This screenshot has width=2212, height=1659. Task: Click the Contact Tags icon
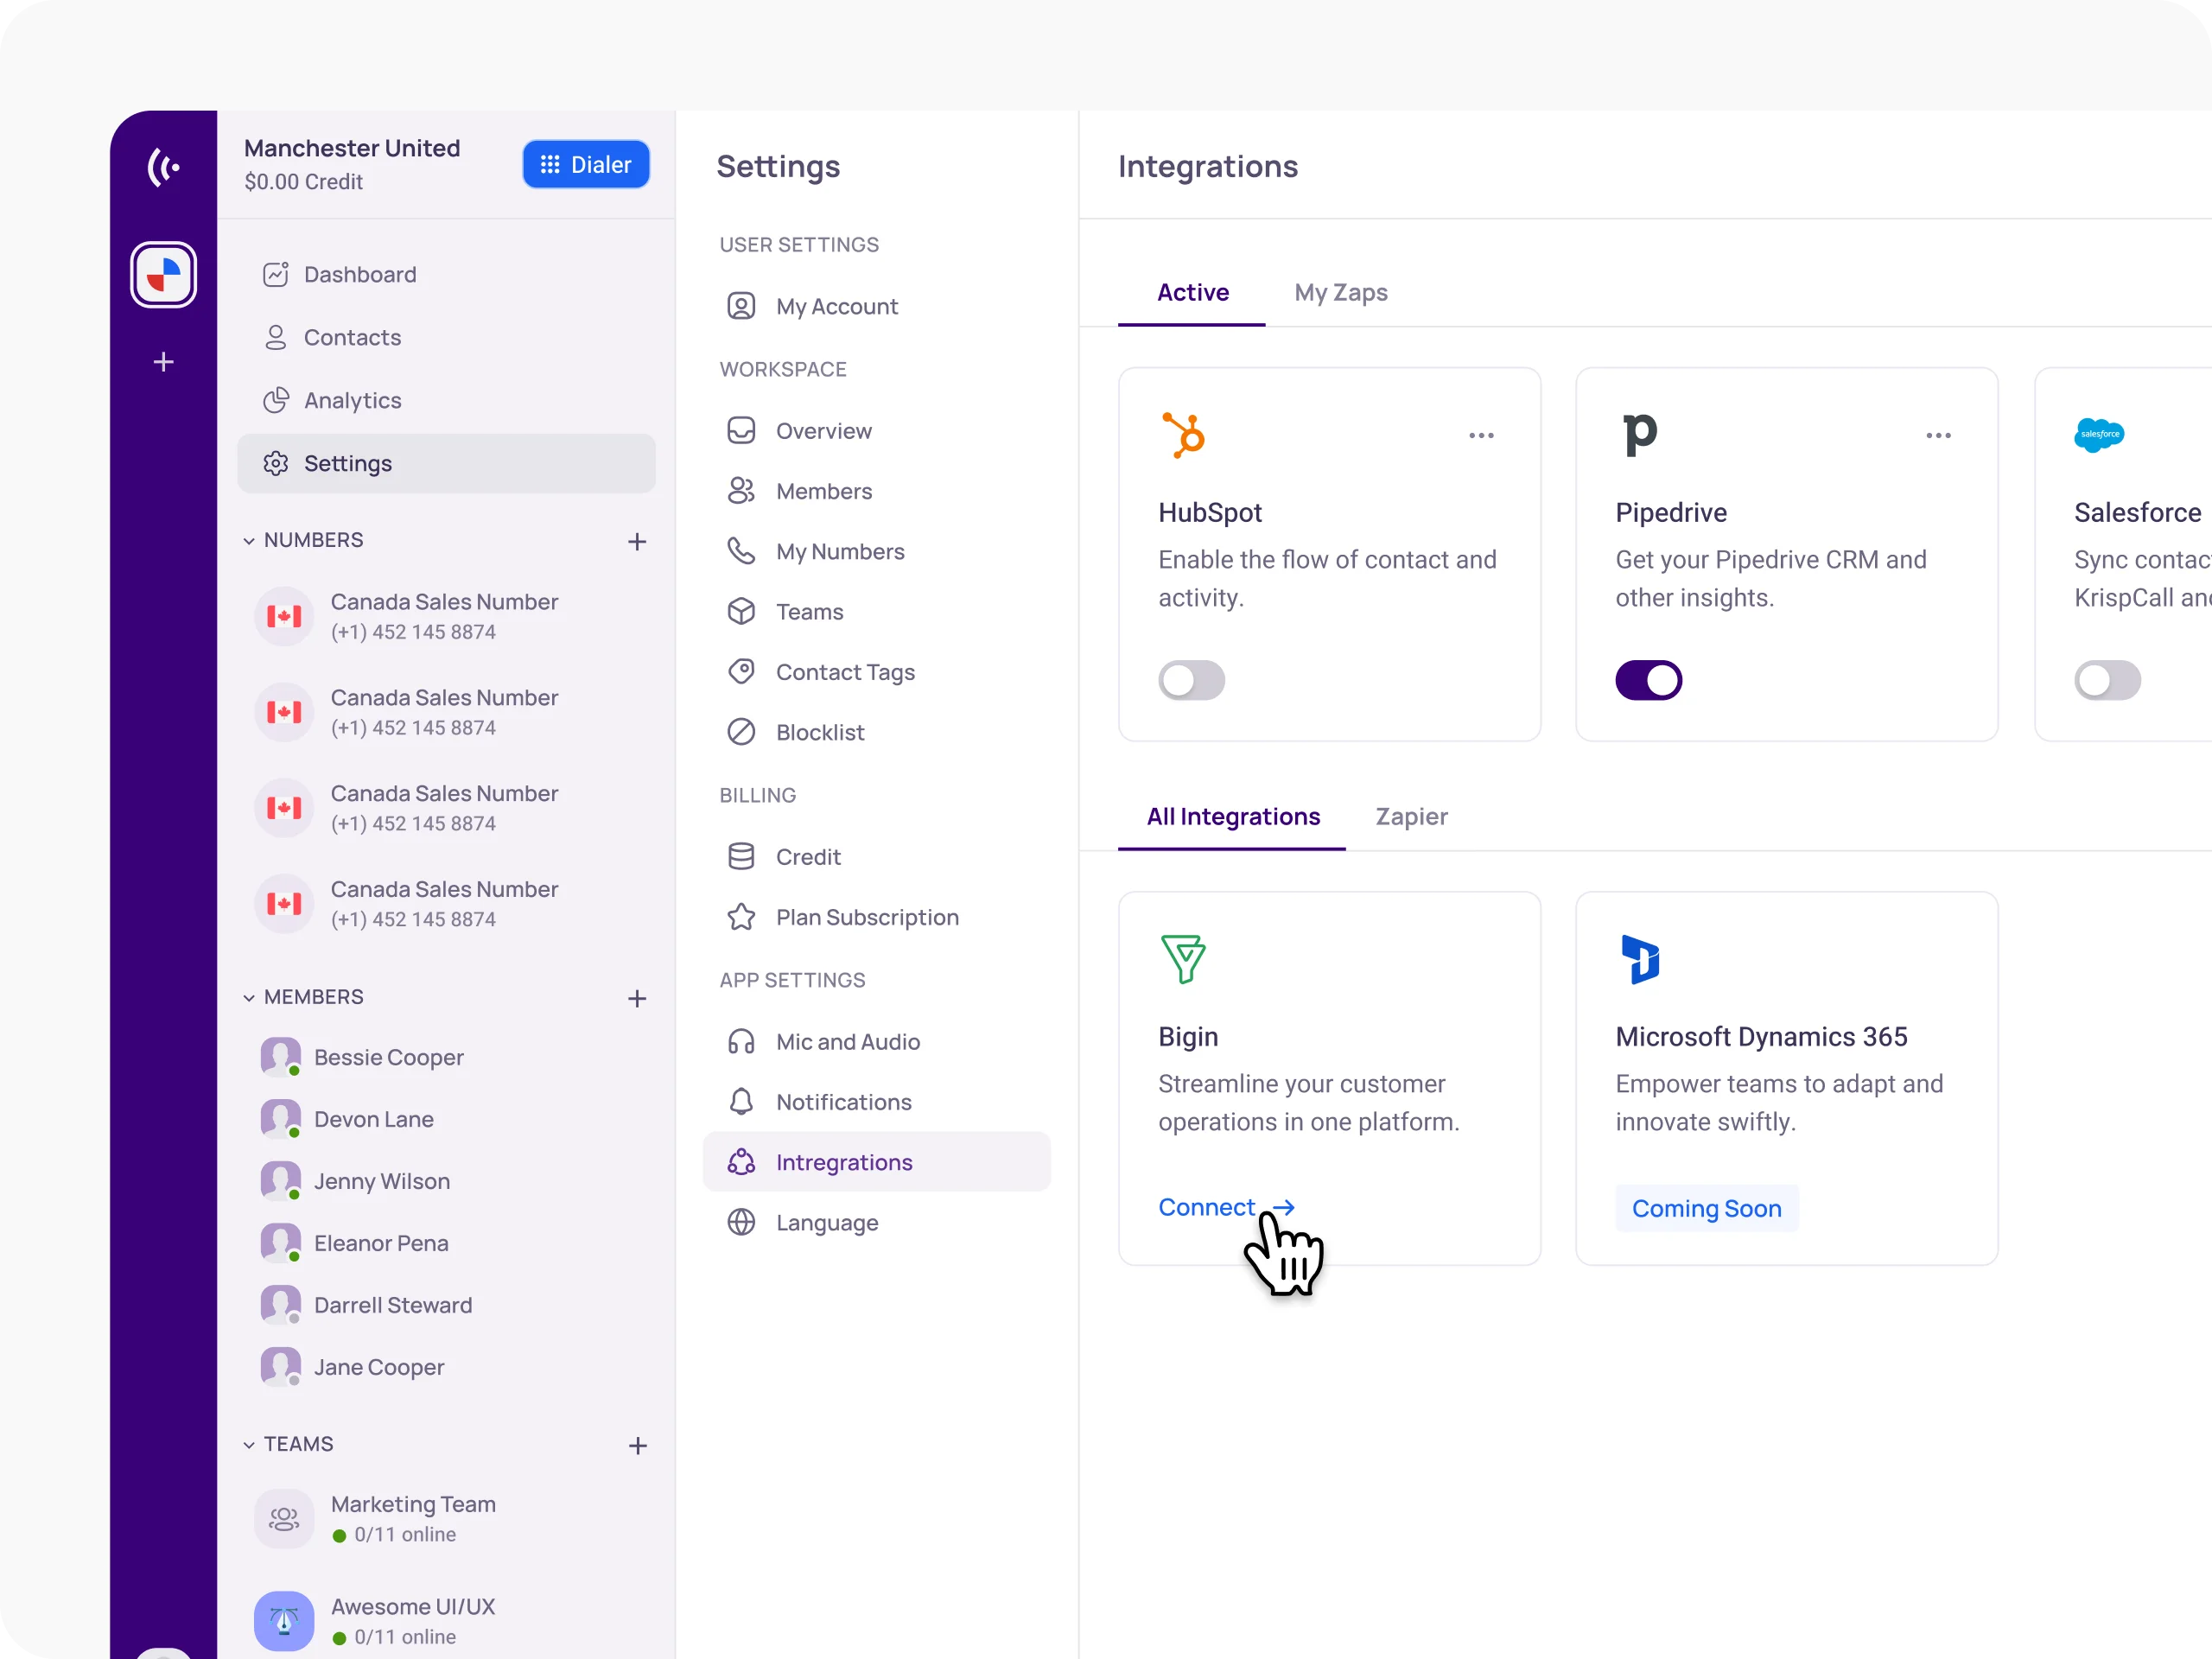[x=741, y=671]
